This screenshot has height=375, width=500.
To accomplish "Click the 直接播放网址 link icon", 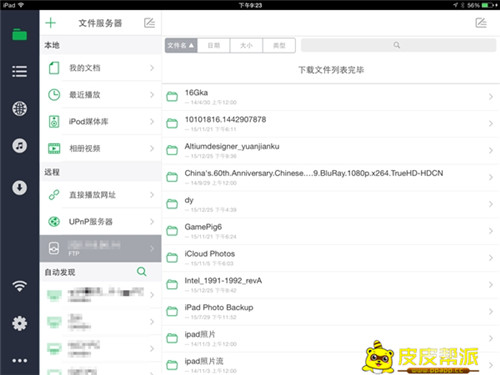I will 54,195.
